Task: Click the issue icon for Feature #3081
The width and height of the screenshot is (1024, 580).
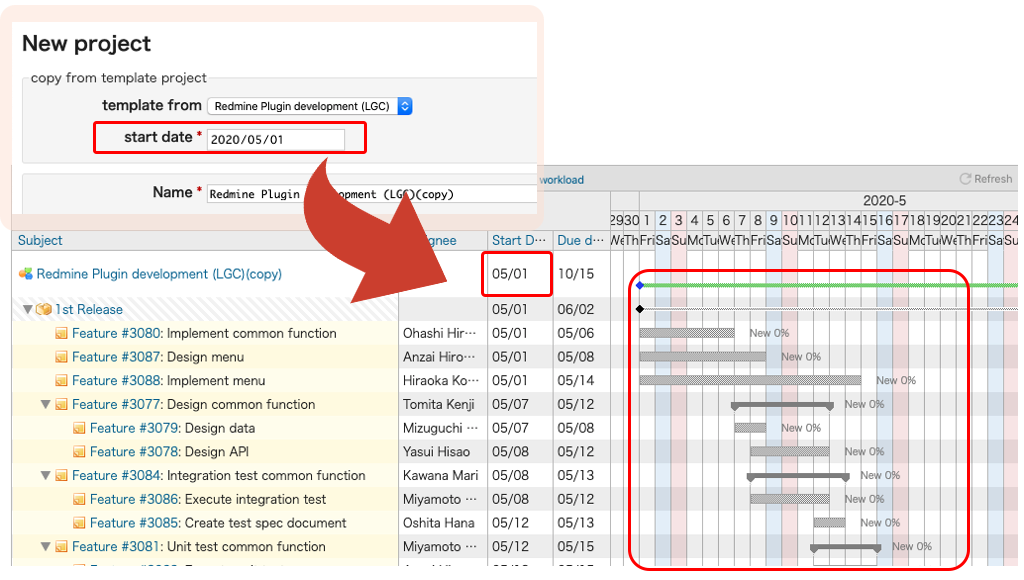Action: (61, 547)
